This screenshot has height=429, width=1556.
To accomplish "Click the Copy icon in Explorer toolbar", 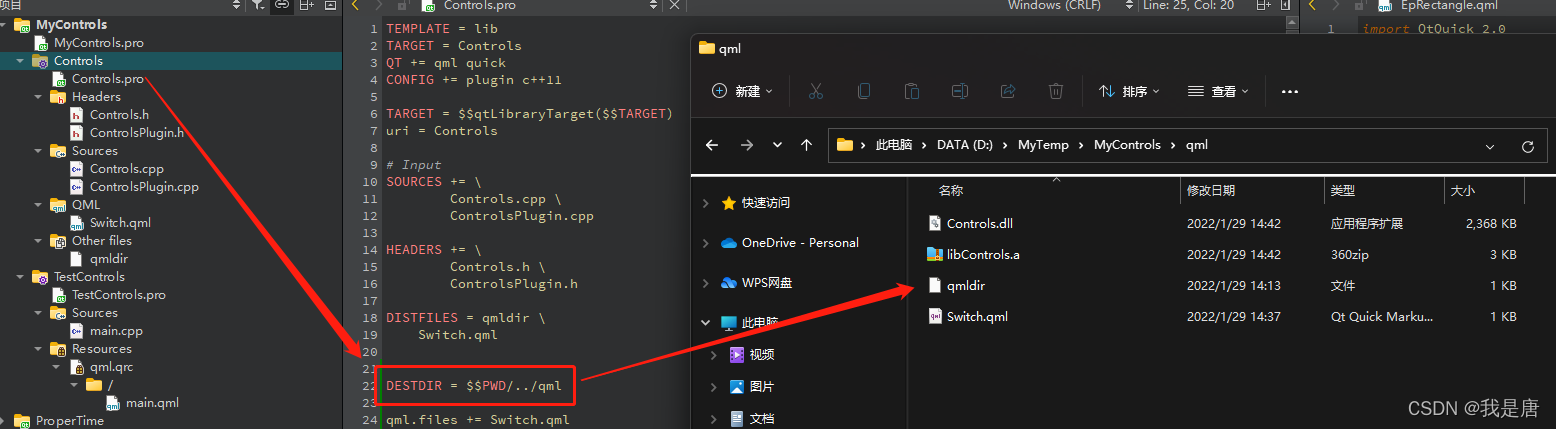I will click(x=863, y=91).
